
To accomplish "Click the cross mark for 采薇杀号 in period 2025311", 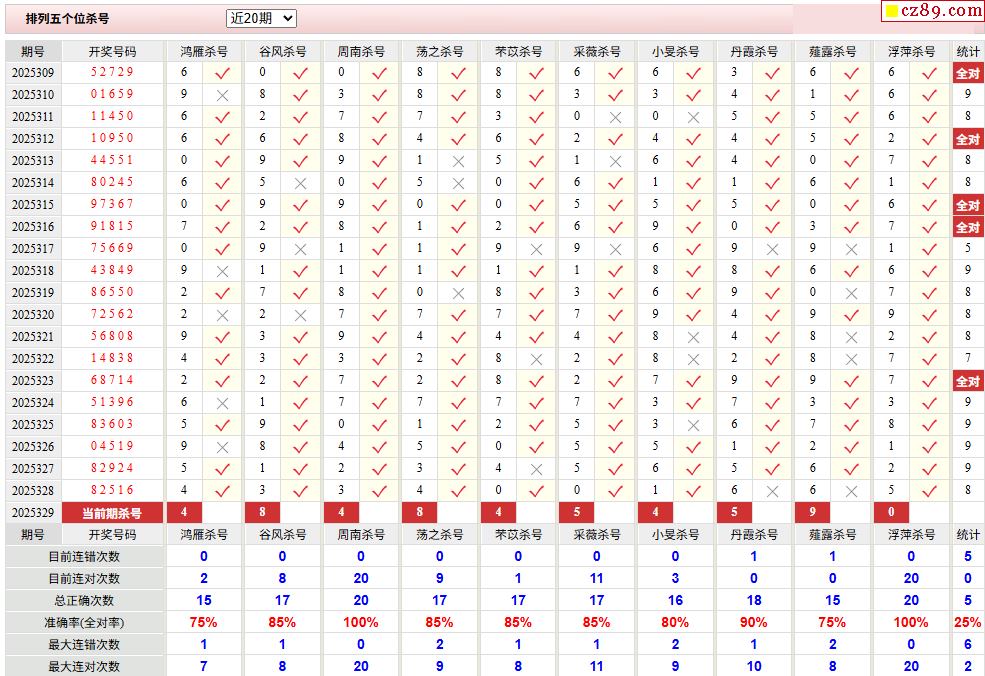I will [615, 117].
